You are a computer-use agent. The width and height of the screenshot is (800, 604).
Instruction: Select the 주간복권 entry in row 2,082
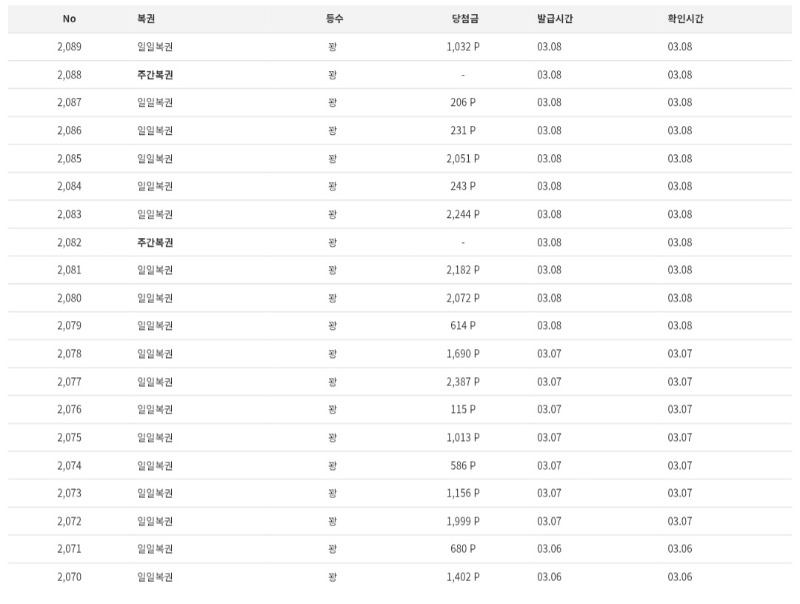(155, 243)
